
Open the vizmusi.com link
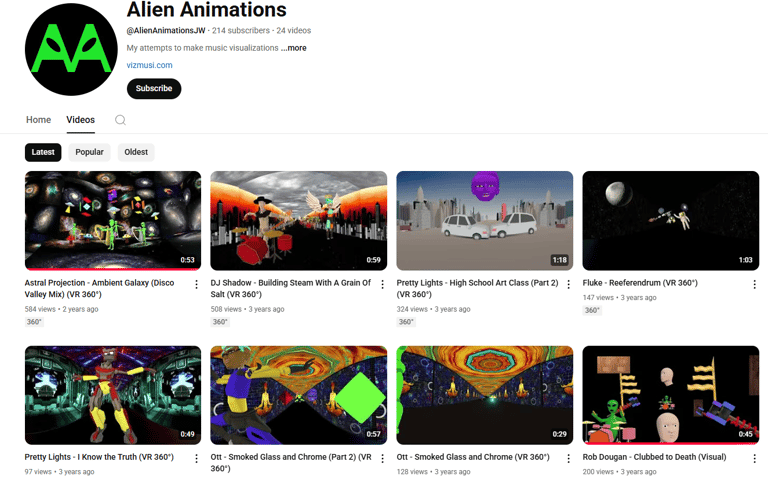point(149,65)
